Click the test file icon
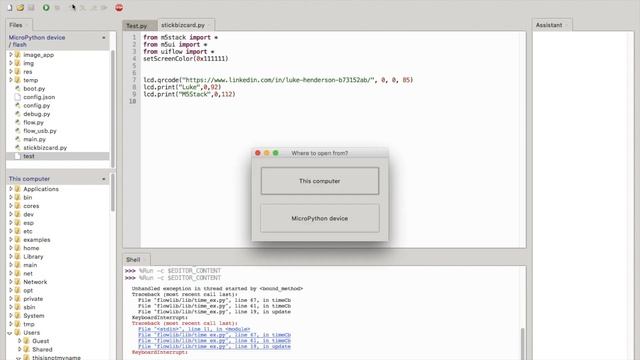The height and width of the screenshot is (360, 640). (x=18, y=156)
